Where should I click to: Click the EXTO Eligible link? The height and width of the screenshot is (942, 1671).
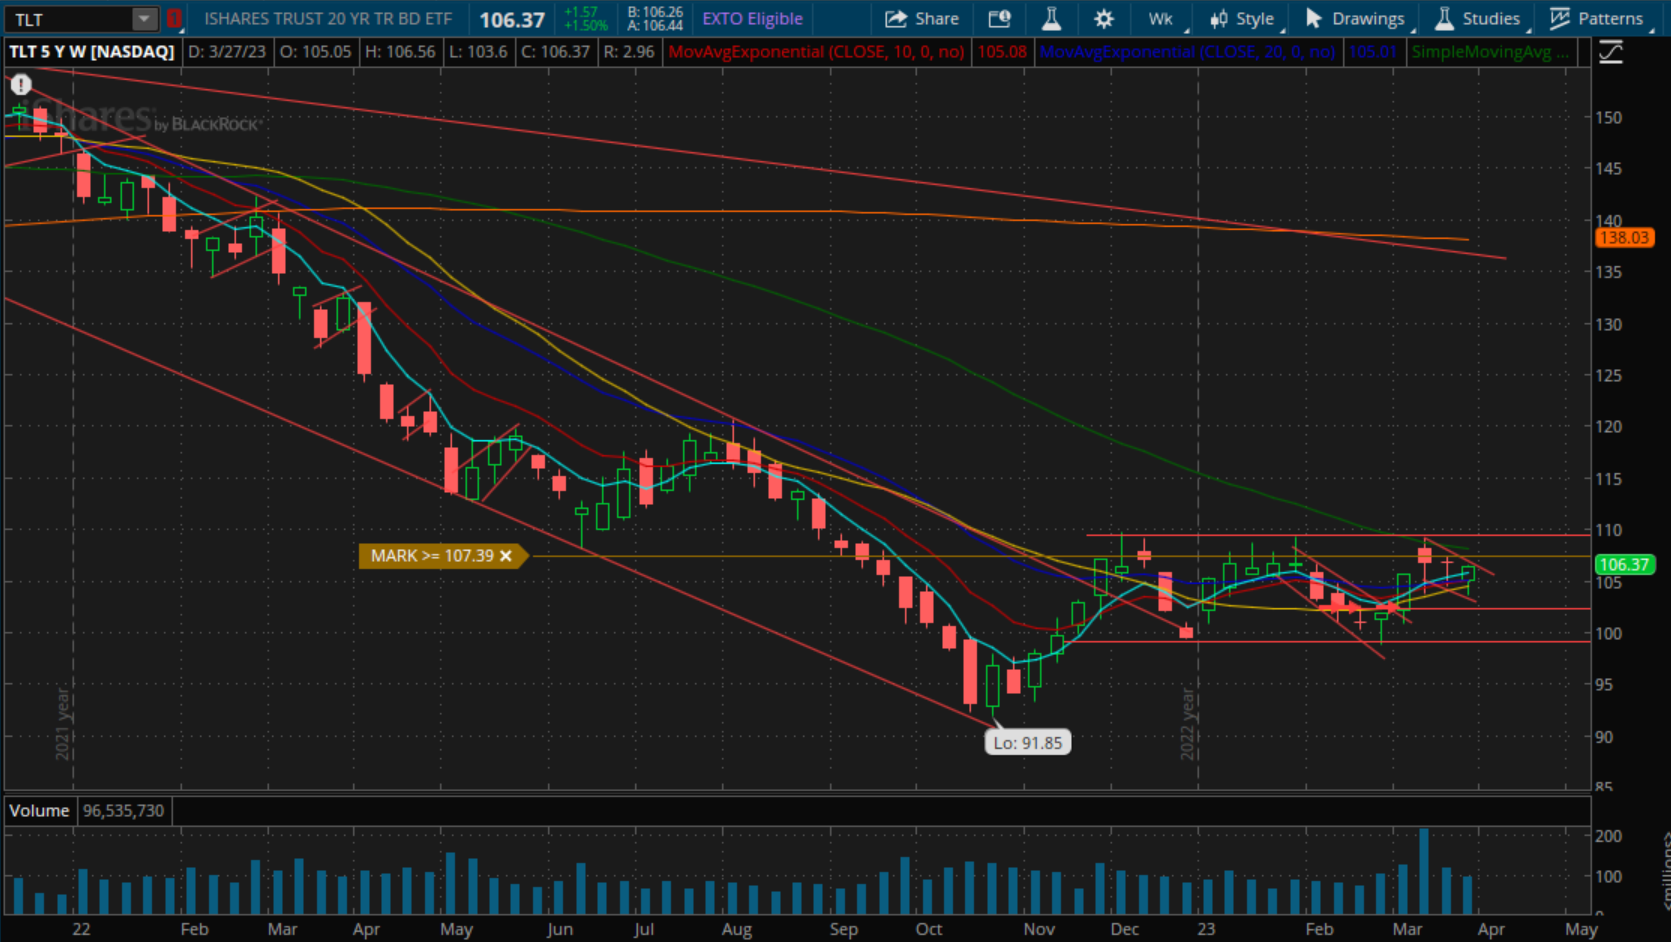752,19
